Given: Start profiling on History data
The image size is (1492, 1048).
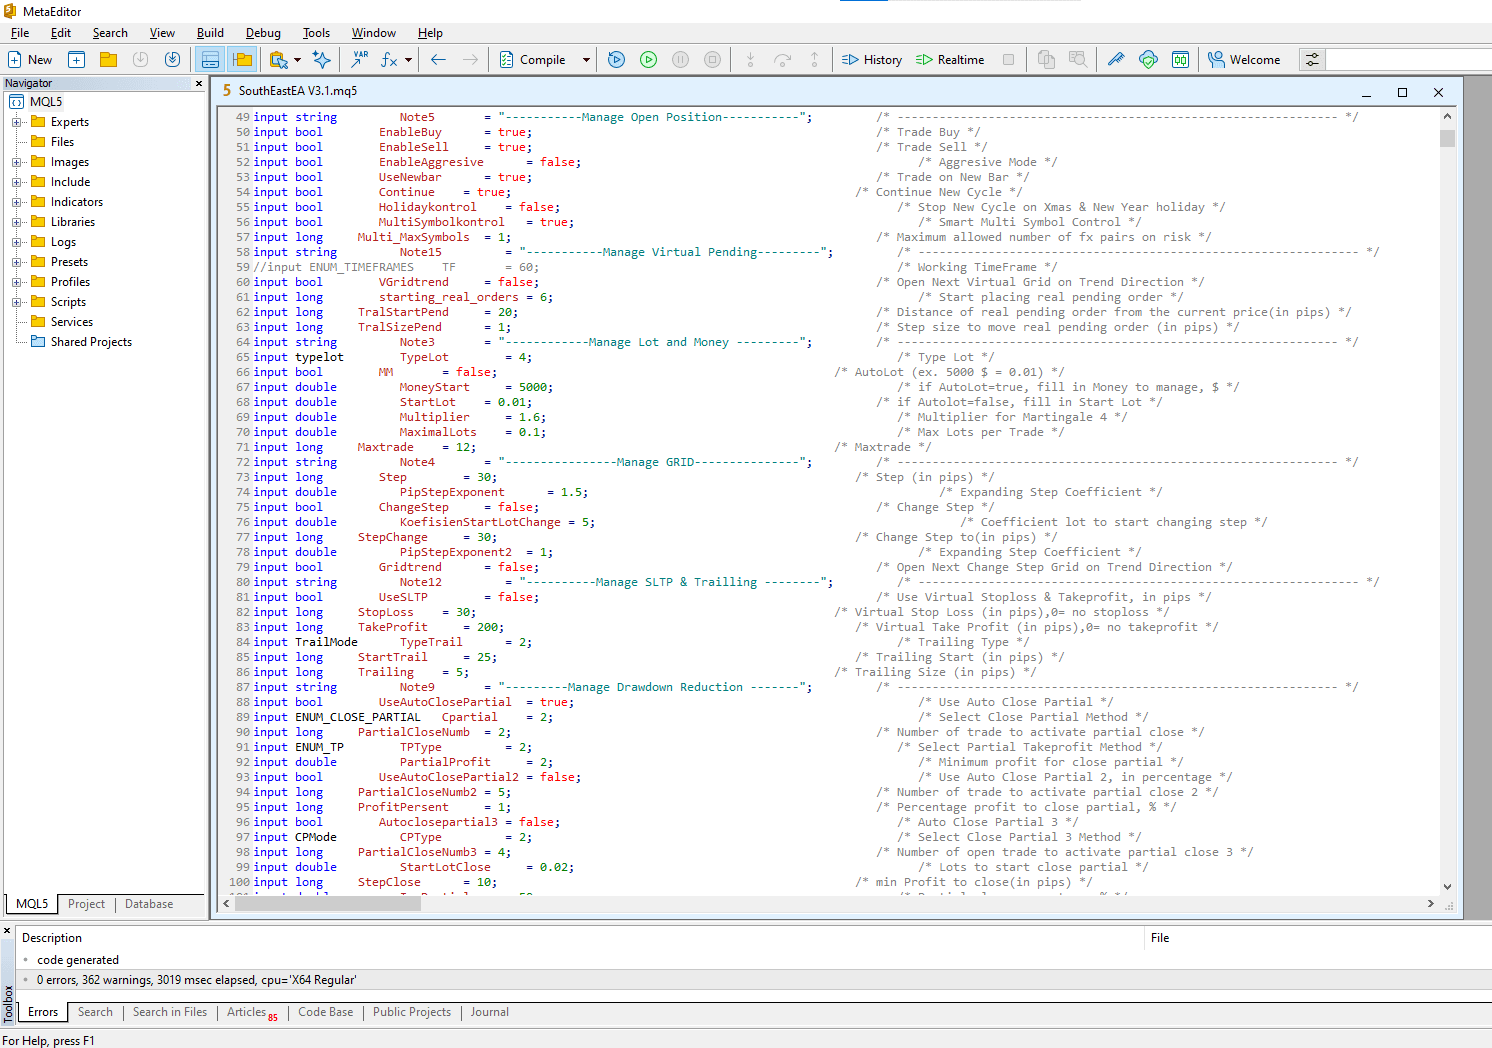Looking at the screenshot, I should click(872, 60).
